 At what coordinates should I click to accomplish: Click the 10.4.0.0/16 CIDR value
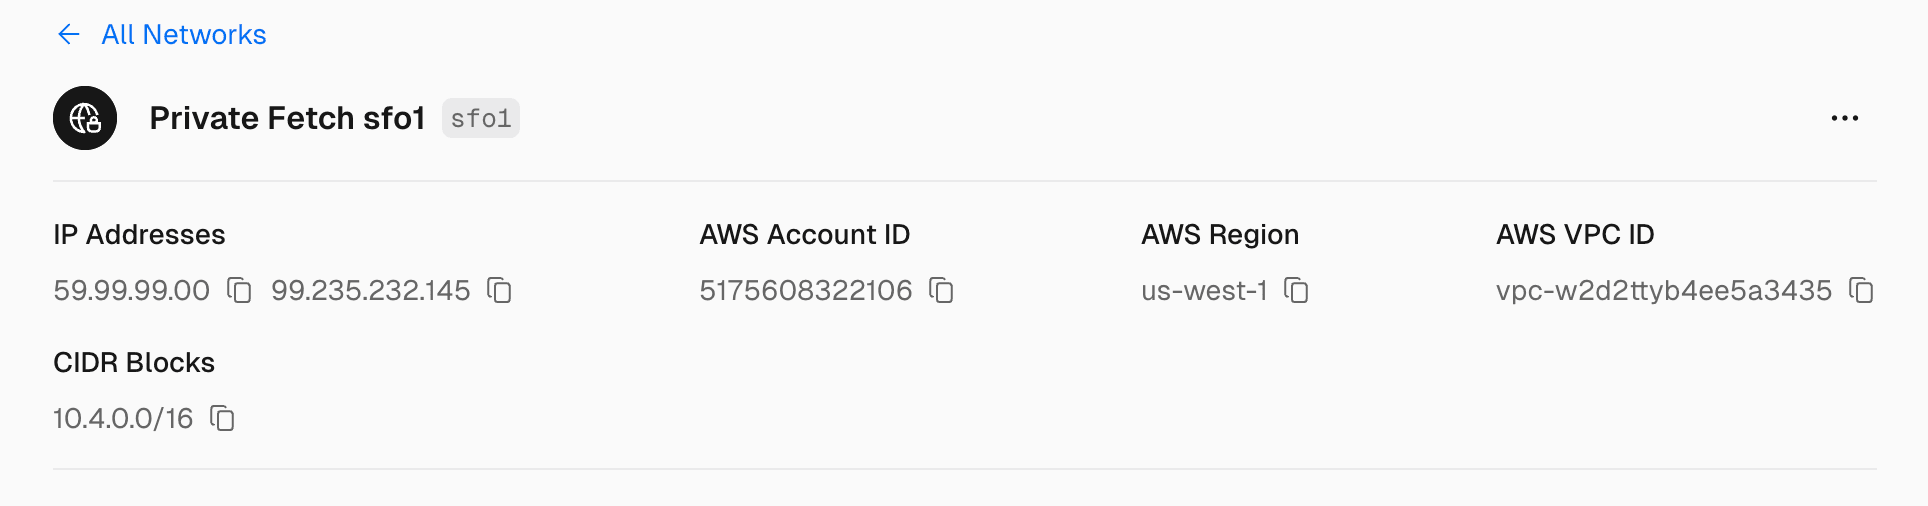coord(123,418)
